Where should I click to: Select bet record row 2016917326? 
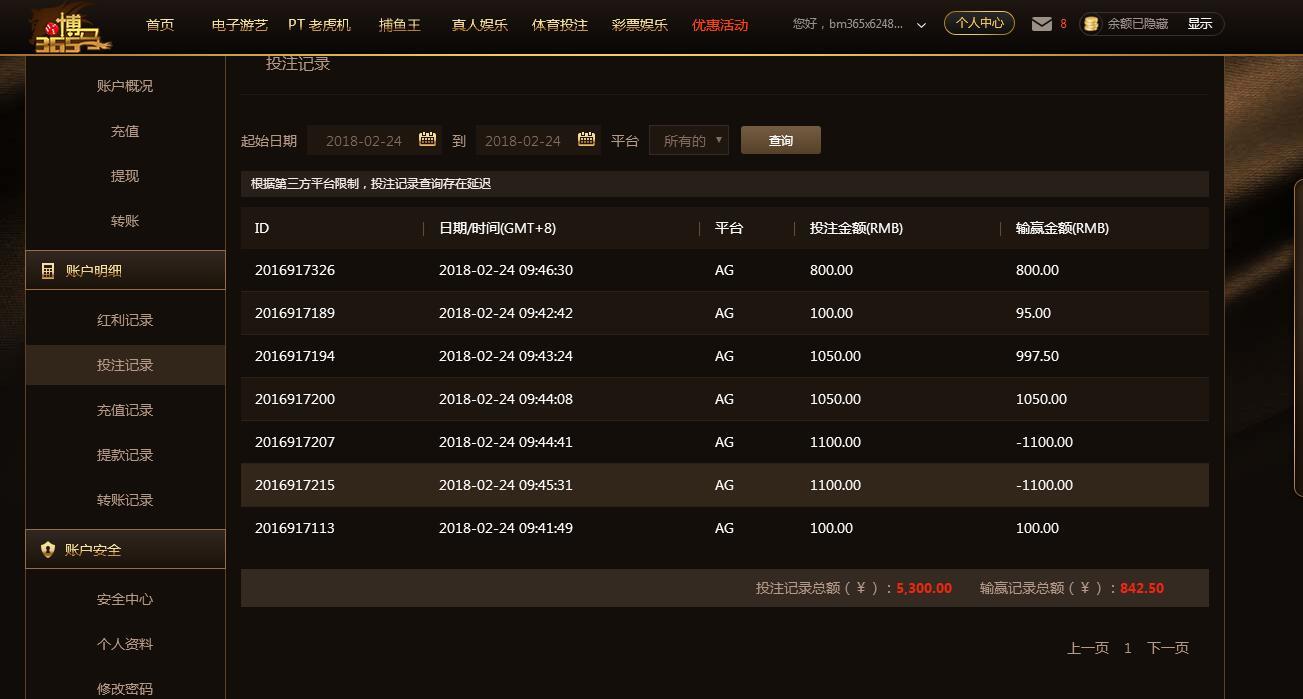pos(724,270)
